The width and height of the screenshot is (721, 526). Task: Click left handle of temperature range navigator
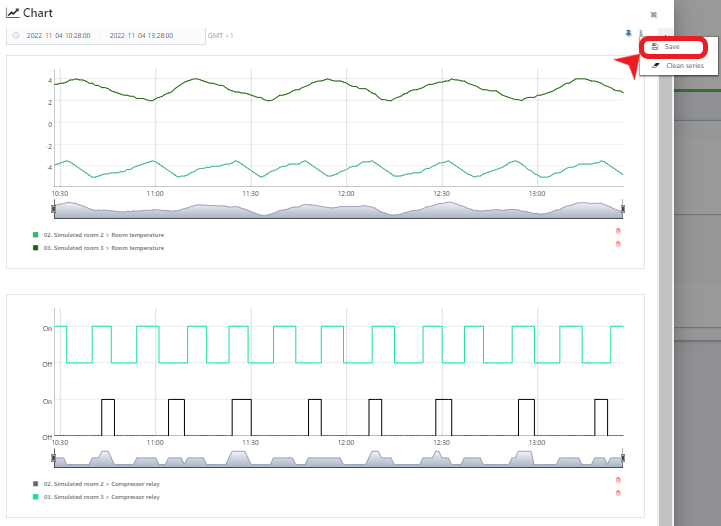(54, 208)
